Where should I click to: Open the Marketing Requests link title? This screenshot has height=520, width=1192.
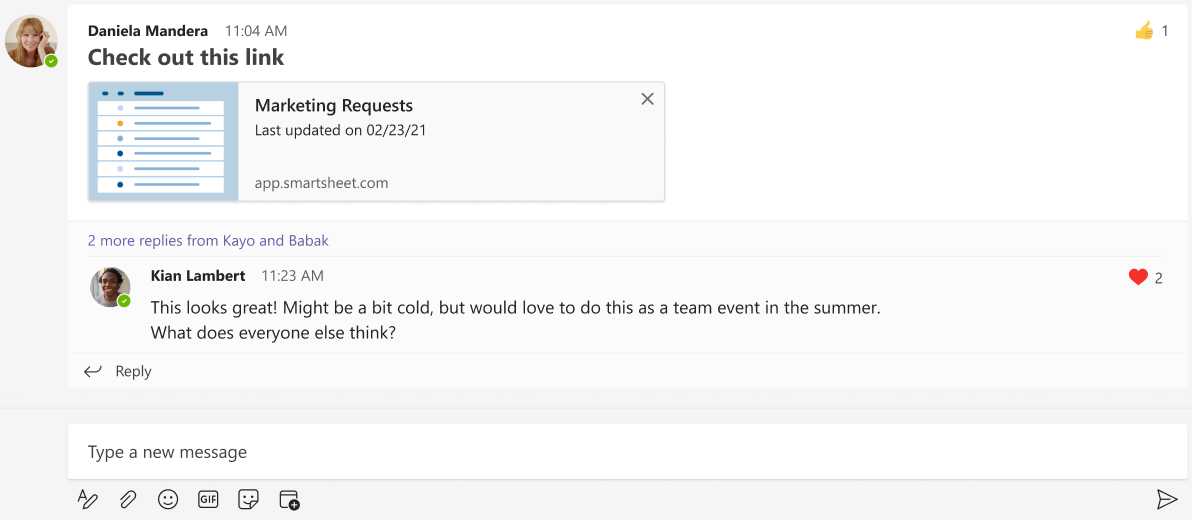[334, 105]
